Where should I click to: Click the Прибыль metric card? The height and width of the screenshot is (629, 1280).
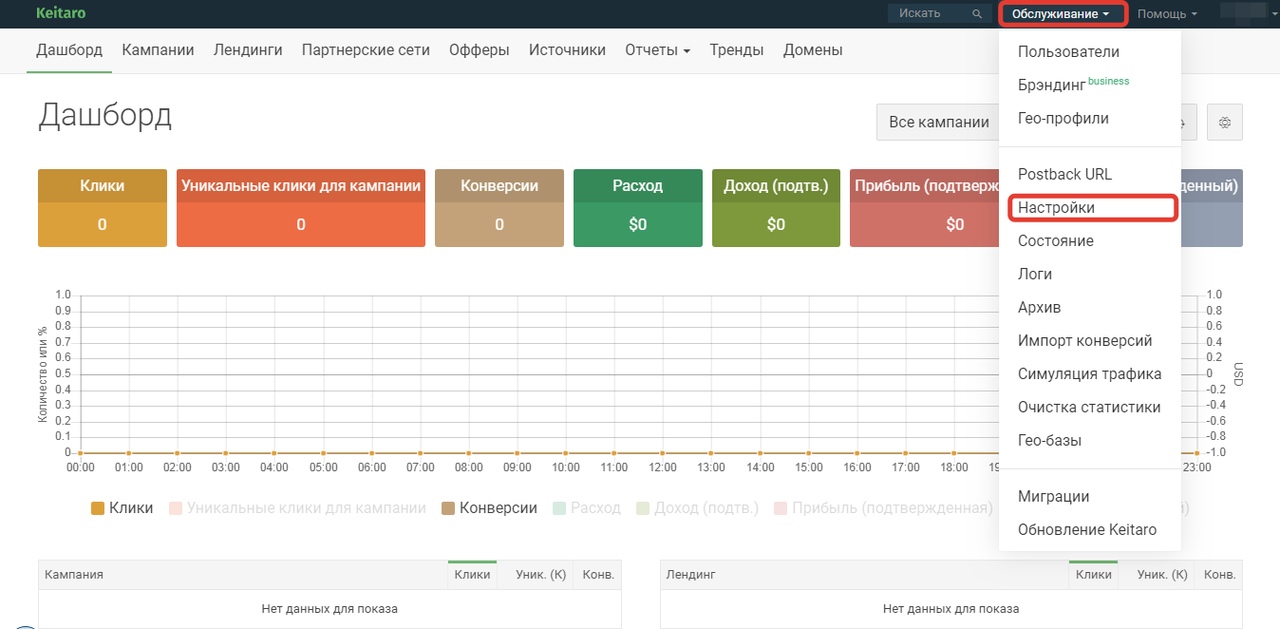point(924,207)
